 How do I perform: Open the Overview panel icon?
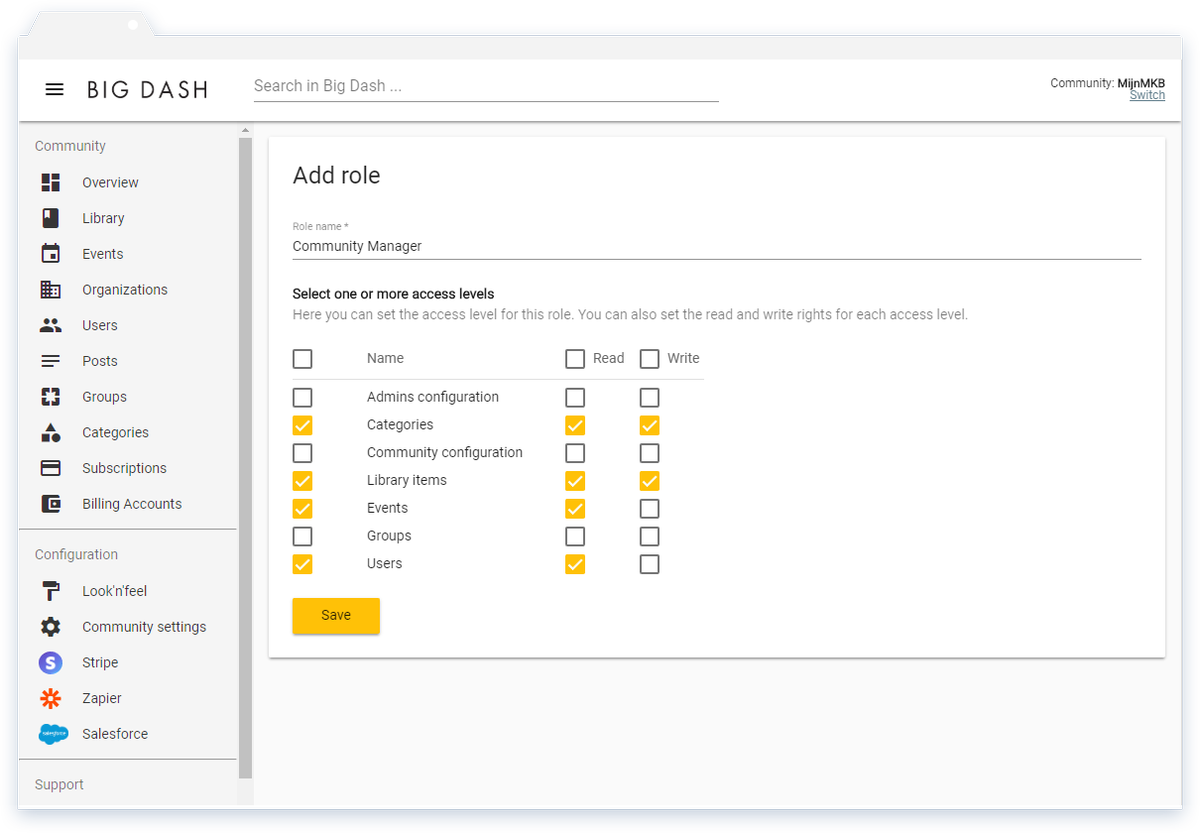click(x=52, y=182)
